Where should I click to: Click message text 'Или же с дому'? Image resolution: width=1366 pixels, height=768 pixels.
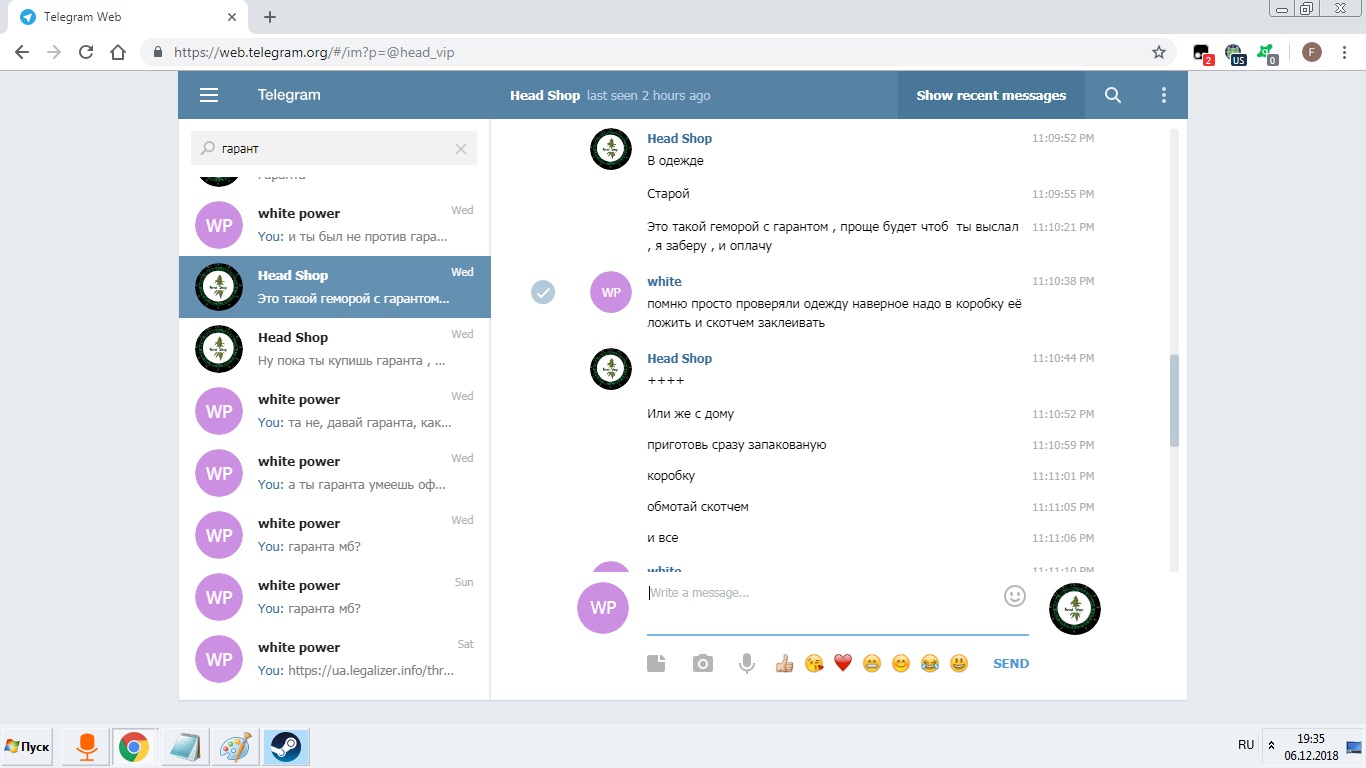coord(690,414)
